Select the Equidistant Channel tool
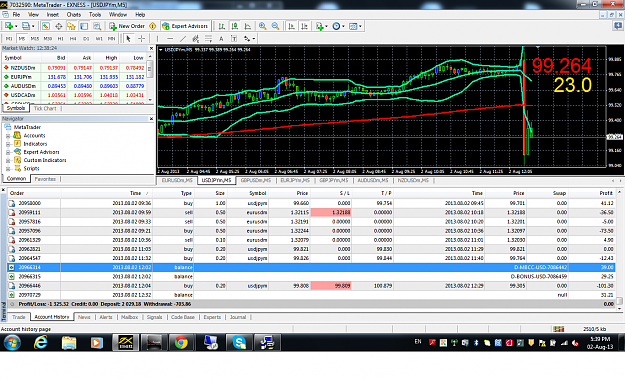Viewport: 625px width, 379px height. [x=195, y=39]
